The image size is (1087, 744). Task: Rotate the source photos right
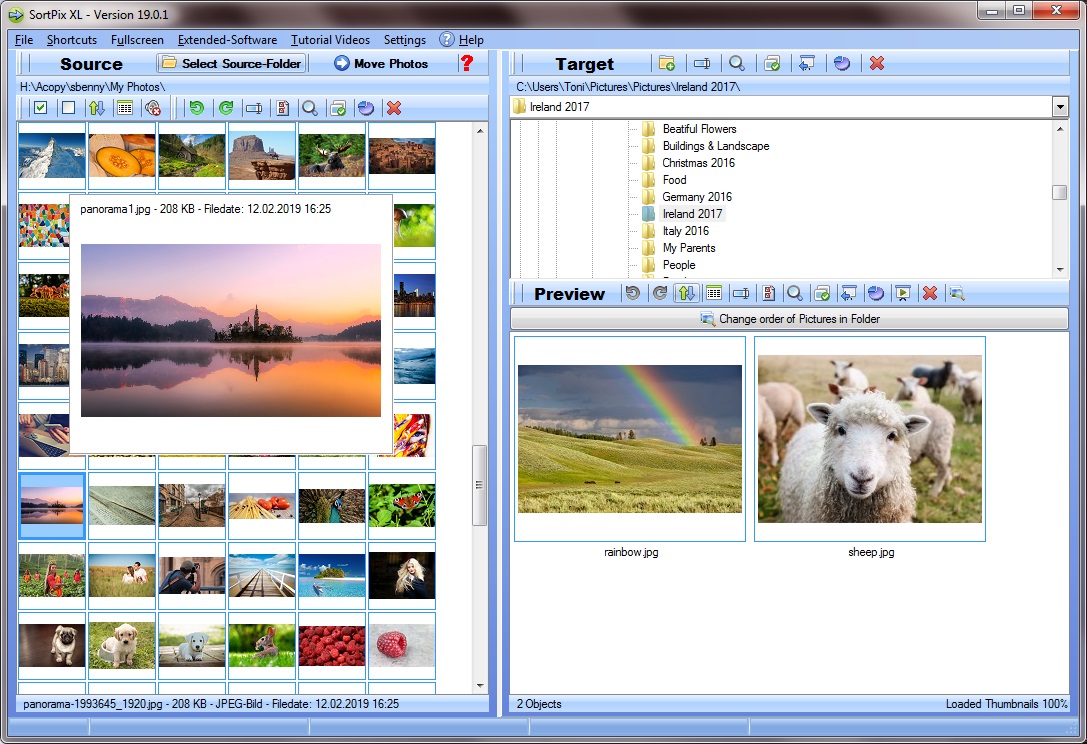coord(224,107)
